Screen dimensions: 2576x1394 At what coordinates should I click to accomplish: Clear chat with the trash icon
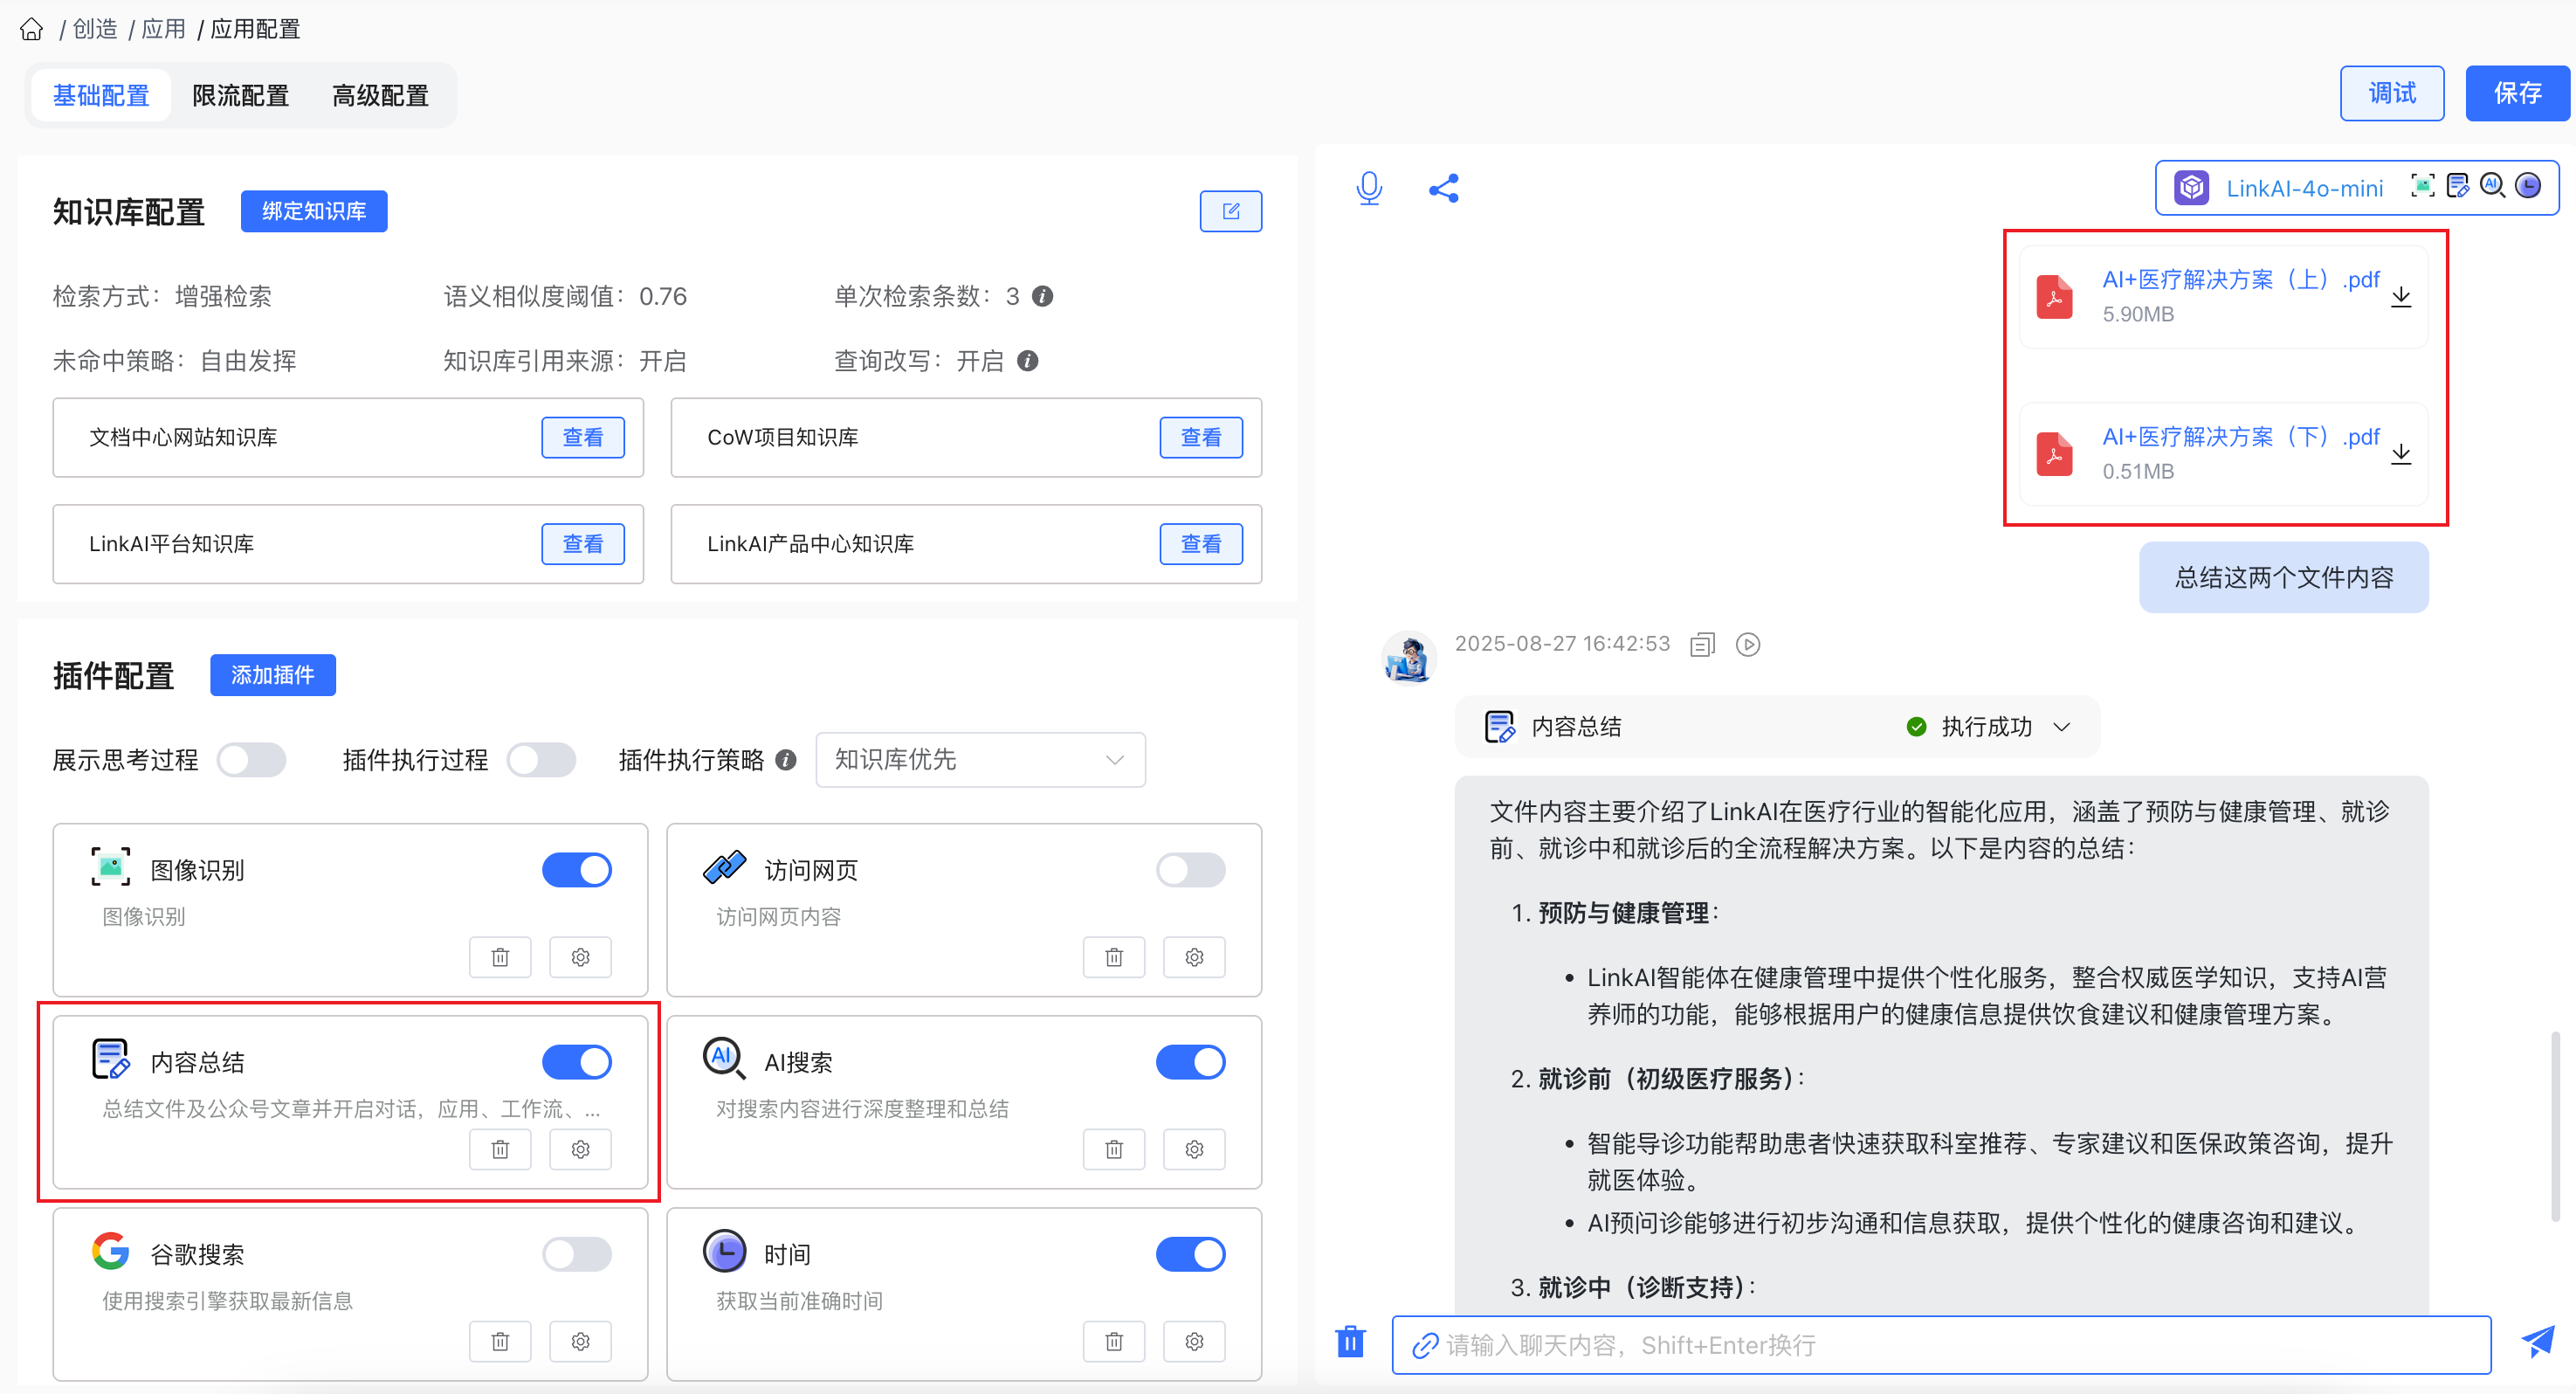pos(1350,1341)
